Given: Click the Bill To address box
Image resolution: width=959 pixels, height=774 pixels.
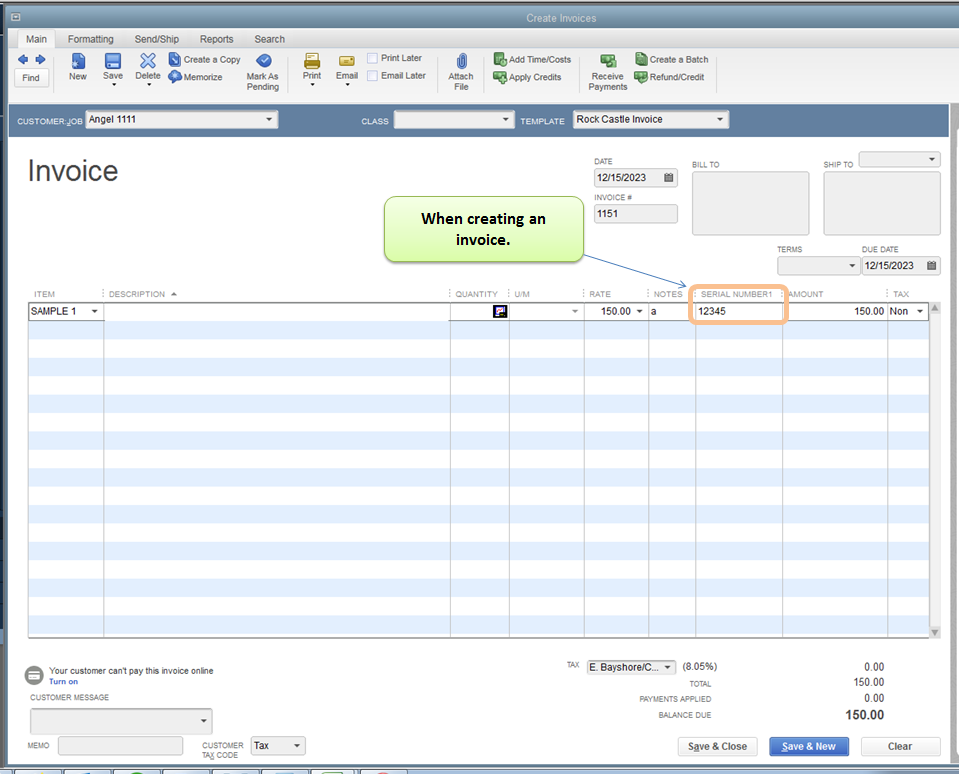Looking at the screenshot, I should 750,203.
